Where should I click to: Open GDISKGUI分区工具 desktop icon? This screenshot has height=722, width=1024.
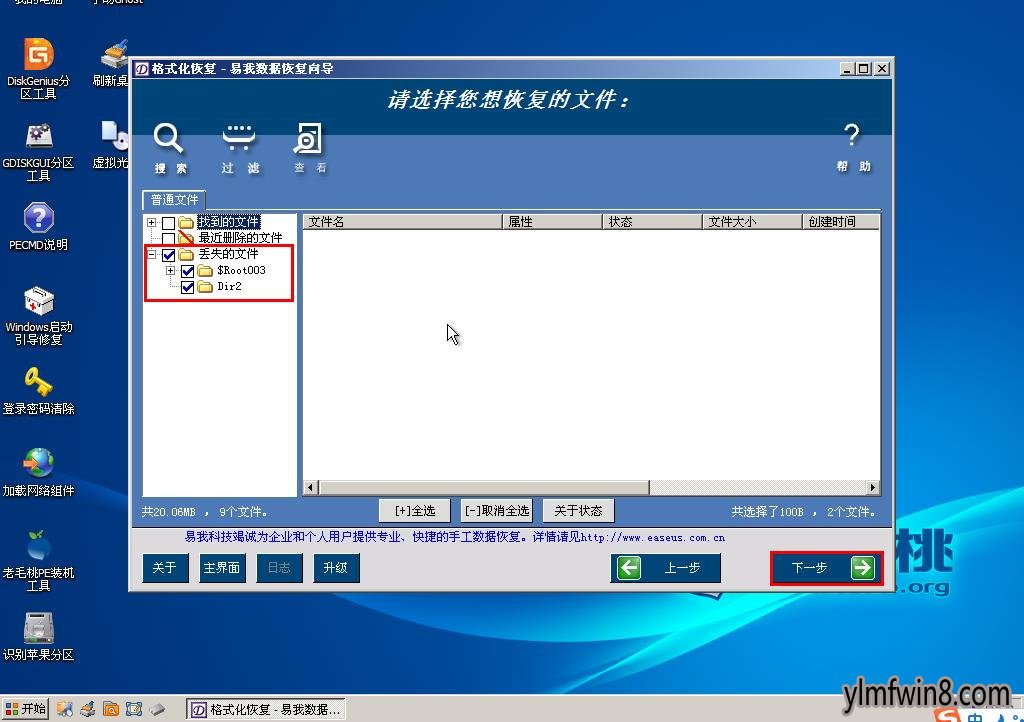(39, 151)
